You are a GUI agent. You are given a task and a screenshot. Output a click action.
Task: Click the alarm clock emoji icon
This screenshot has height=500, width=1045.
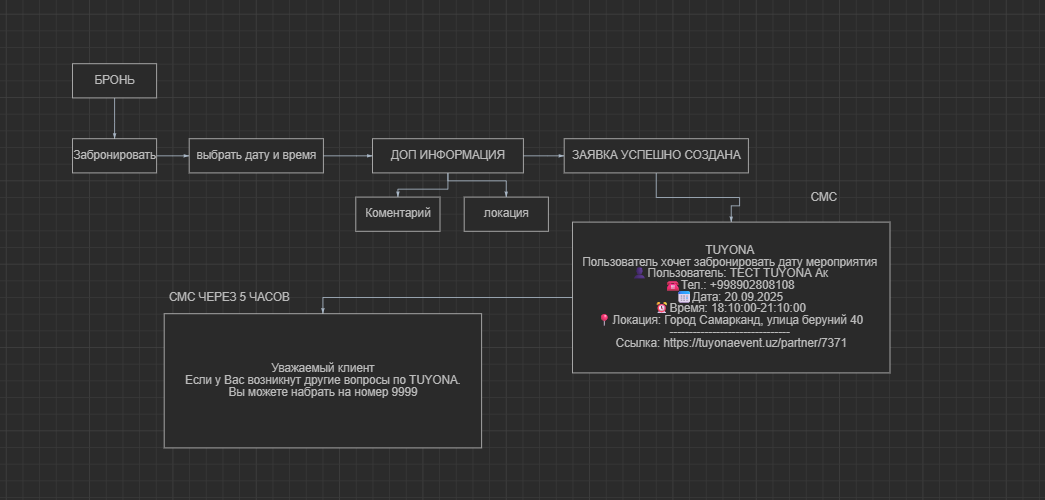coord(661,308)
